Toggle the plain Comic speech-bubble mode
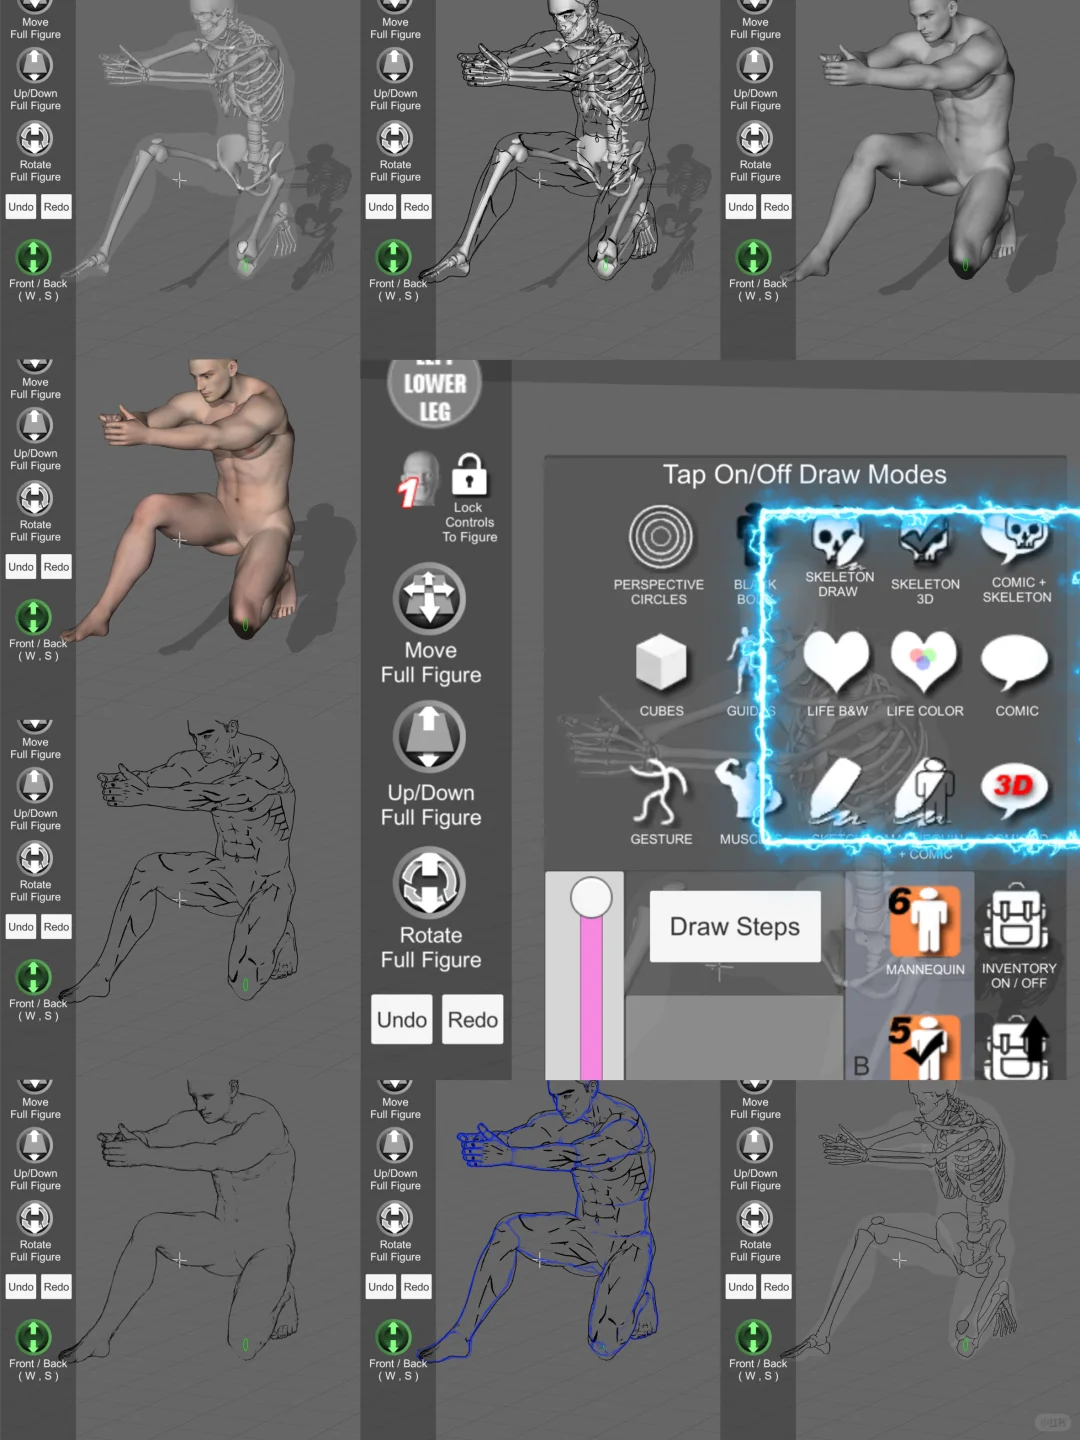This screenshot has width=1080, height=1440. coord(1015,662)
